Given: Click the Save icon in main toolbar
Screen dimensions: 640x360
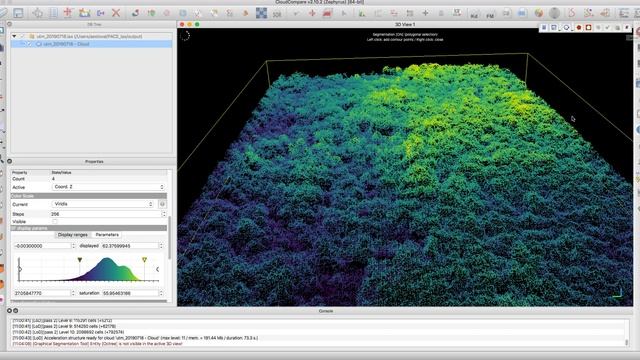Looking at the screenshot, I should (18, 13).
